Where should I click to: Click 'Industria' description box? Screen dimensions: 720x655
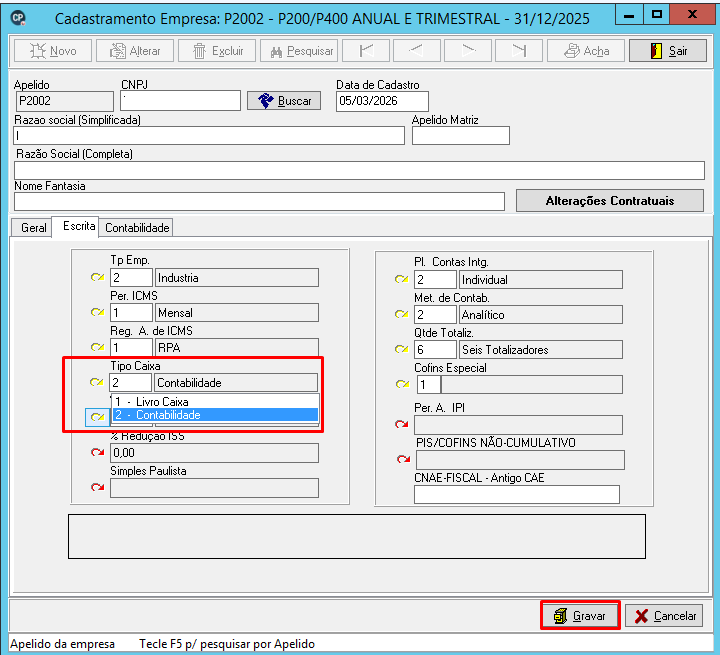coord(237,278)
